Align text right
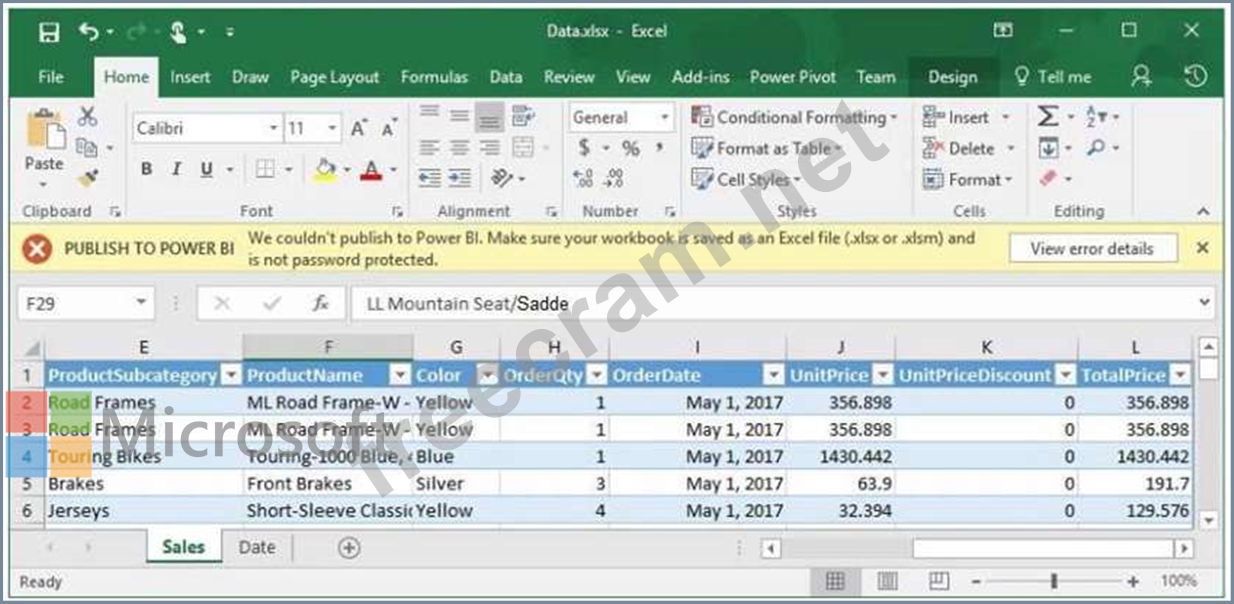 [489, 148]
